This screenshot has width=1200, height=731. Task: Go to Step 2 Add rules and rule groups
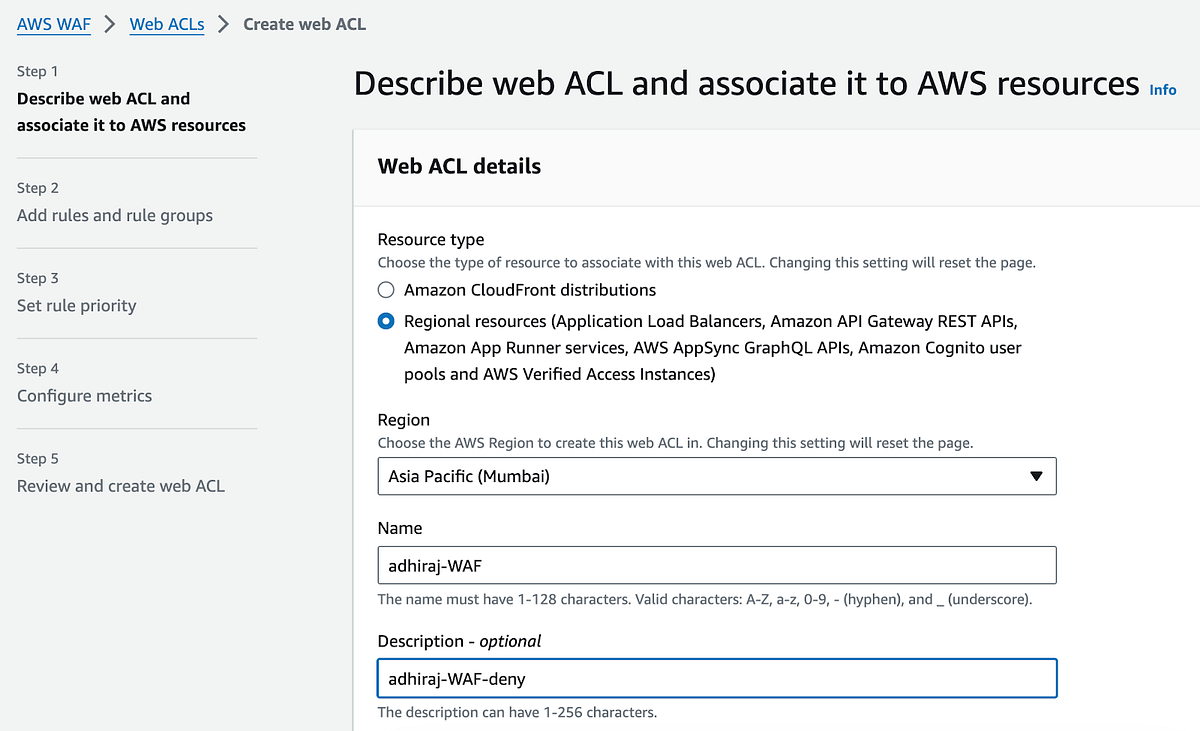[115, 215]
